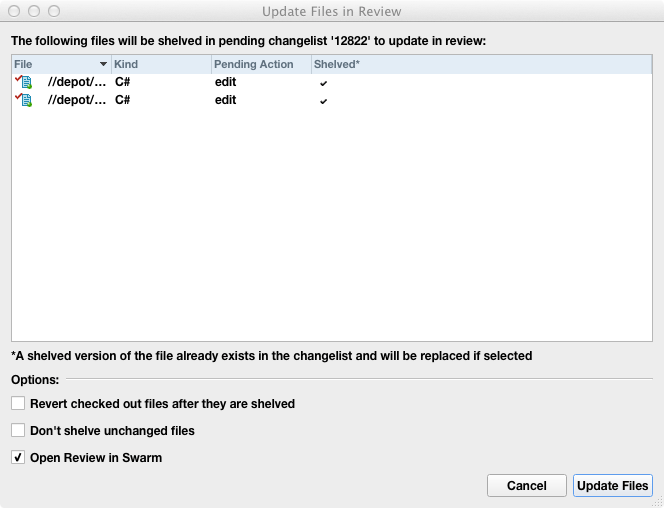Screen dimensions: 664x508
Task: Select the second //depot file row
Action: [x=77, y=100]
